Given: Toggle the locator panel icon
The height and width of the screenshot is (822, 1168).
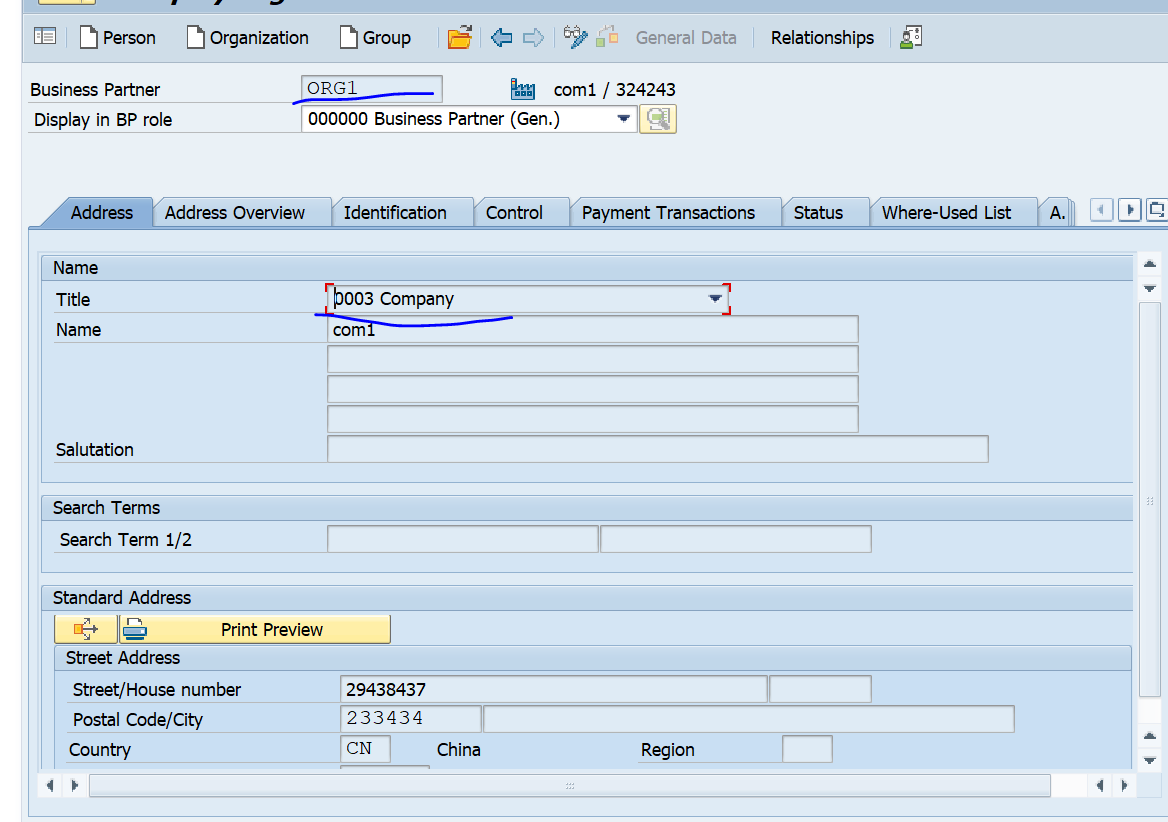Looking at the screenshot, I should point(45,36).
